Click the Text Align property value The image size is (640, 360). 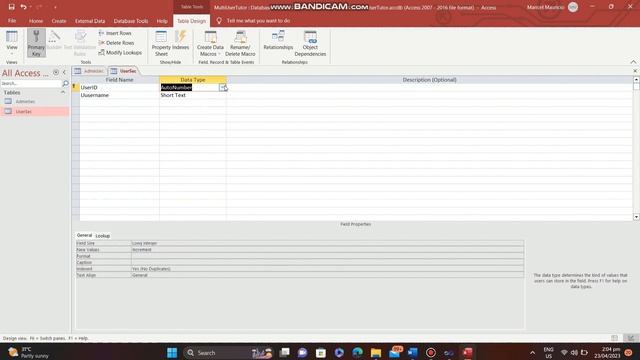pyautogui.click(x=327, y=275)
